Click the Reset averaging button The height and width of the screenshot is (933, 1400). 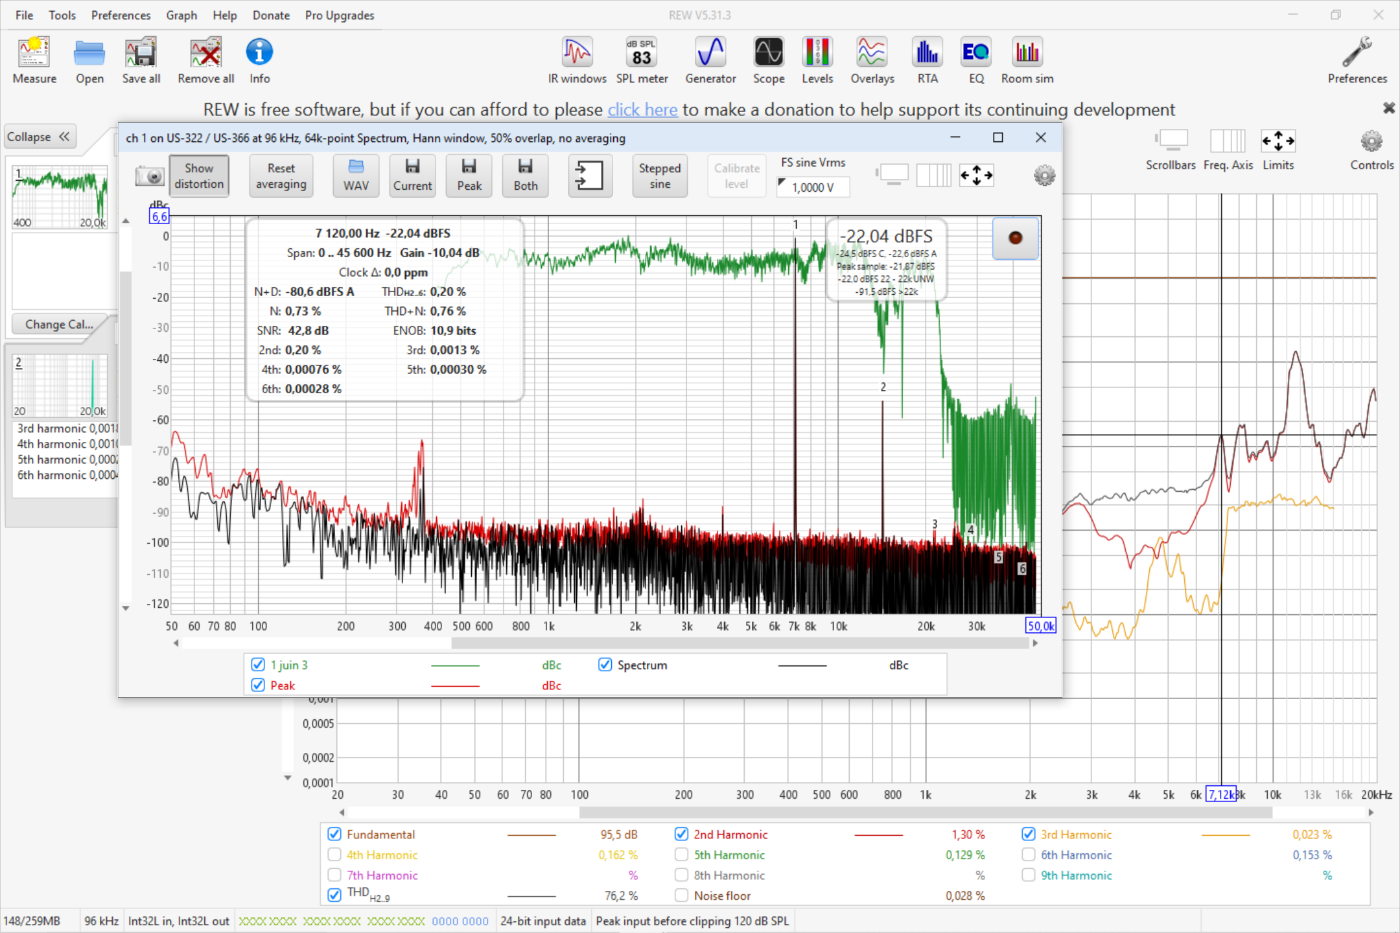281,176
